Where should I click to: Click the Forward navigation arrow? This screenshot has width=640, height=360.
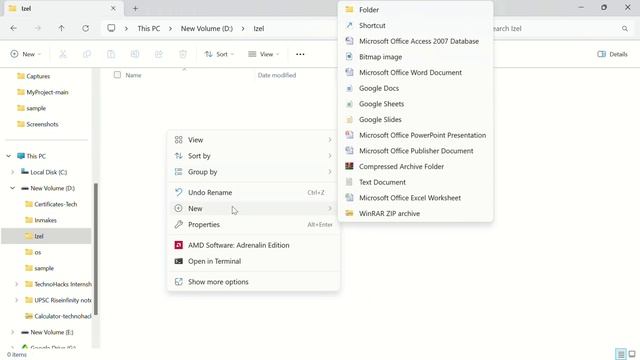pos(38,28)
